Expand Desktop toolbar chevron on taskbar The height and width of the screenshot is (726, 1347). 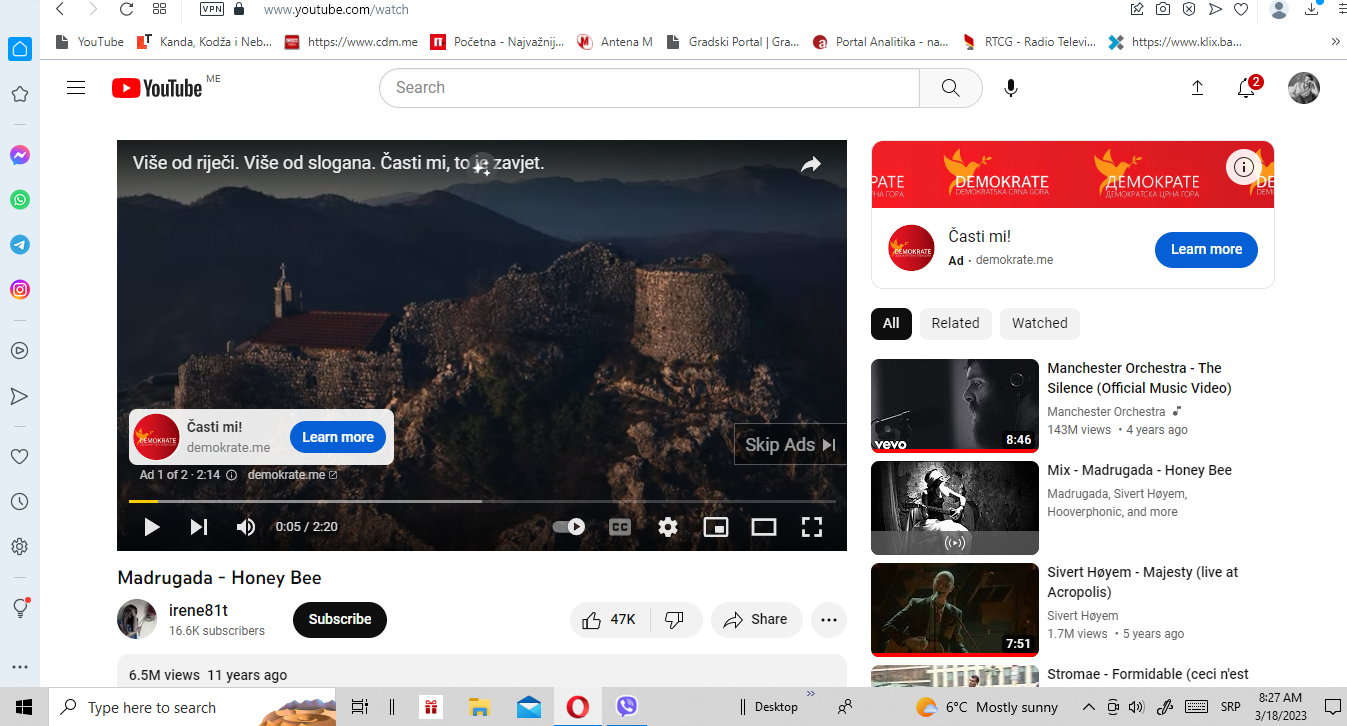click(811, 693)
